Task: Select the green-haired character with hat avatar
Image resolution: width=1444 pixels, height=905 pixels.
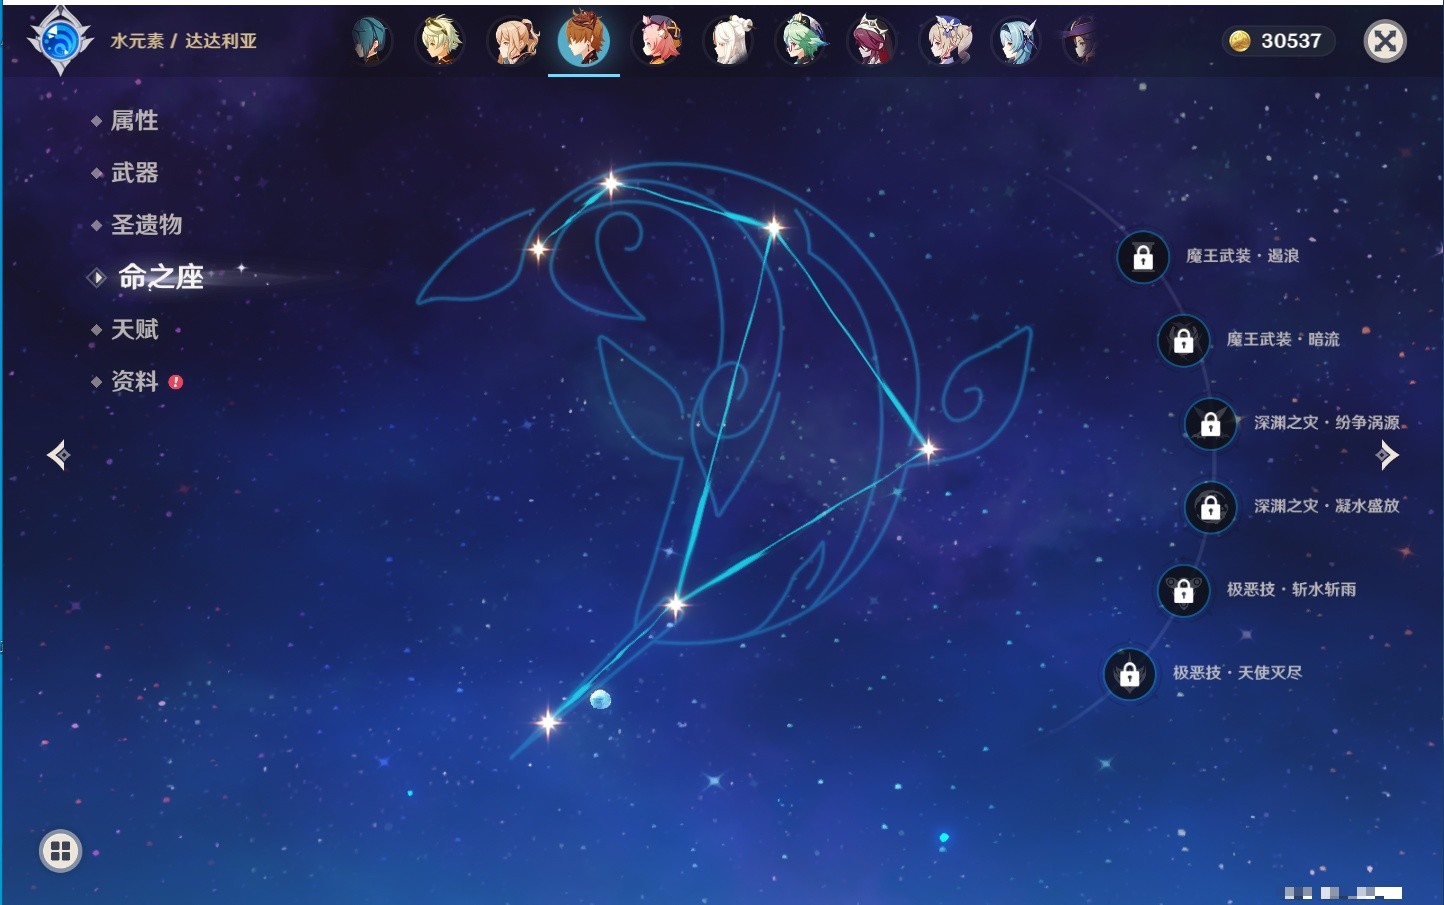Action: pos(802,41)
